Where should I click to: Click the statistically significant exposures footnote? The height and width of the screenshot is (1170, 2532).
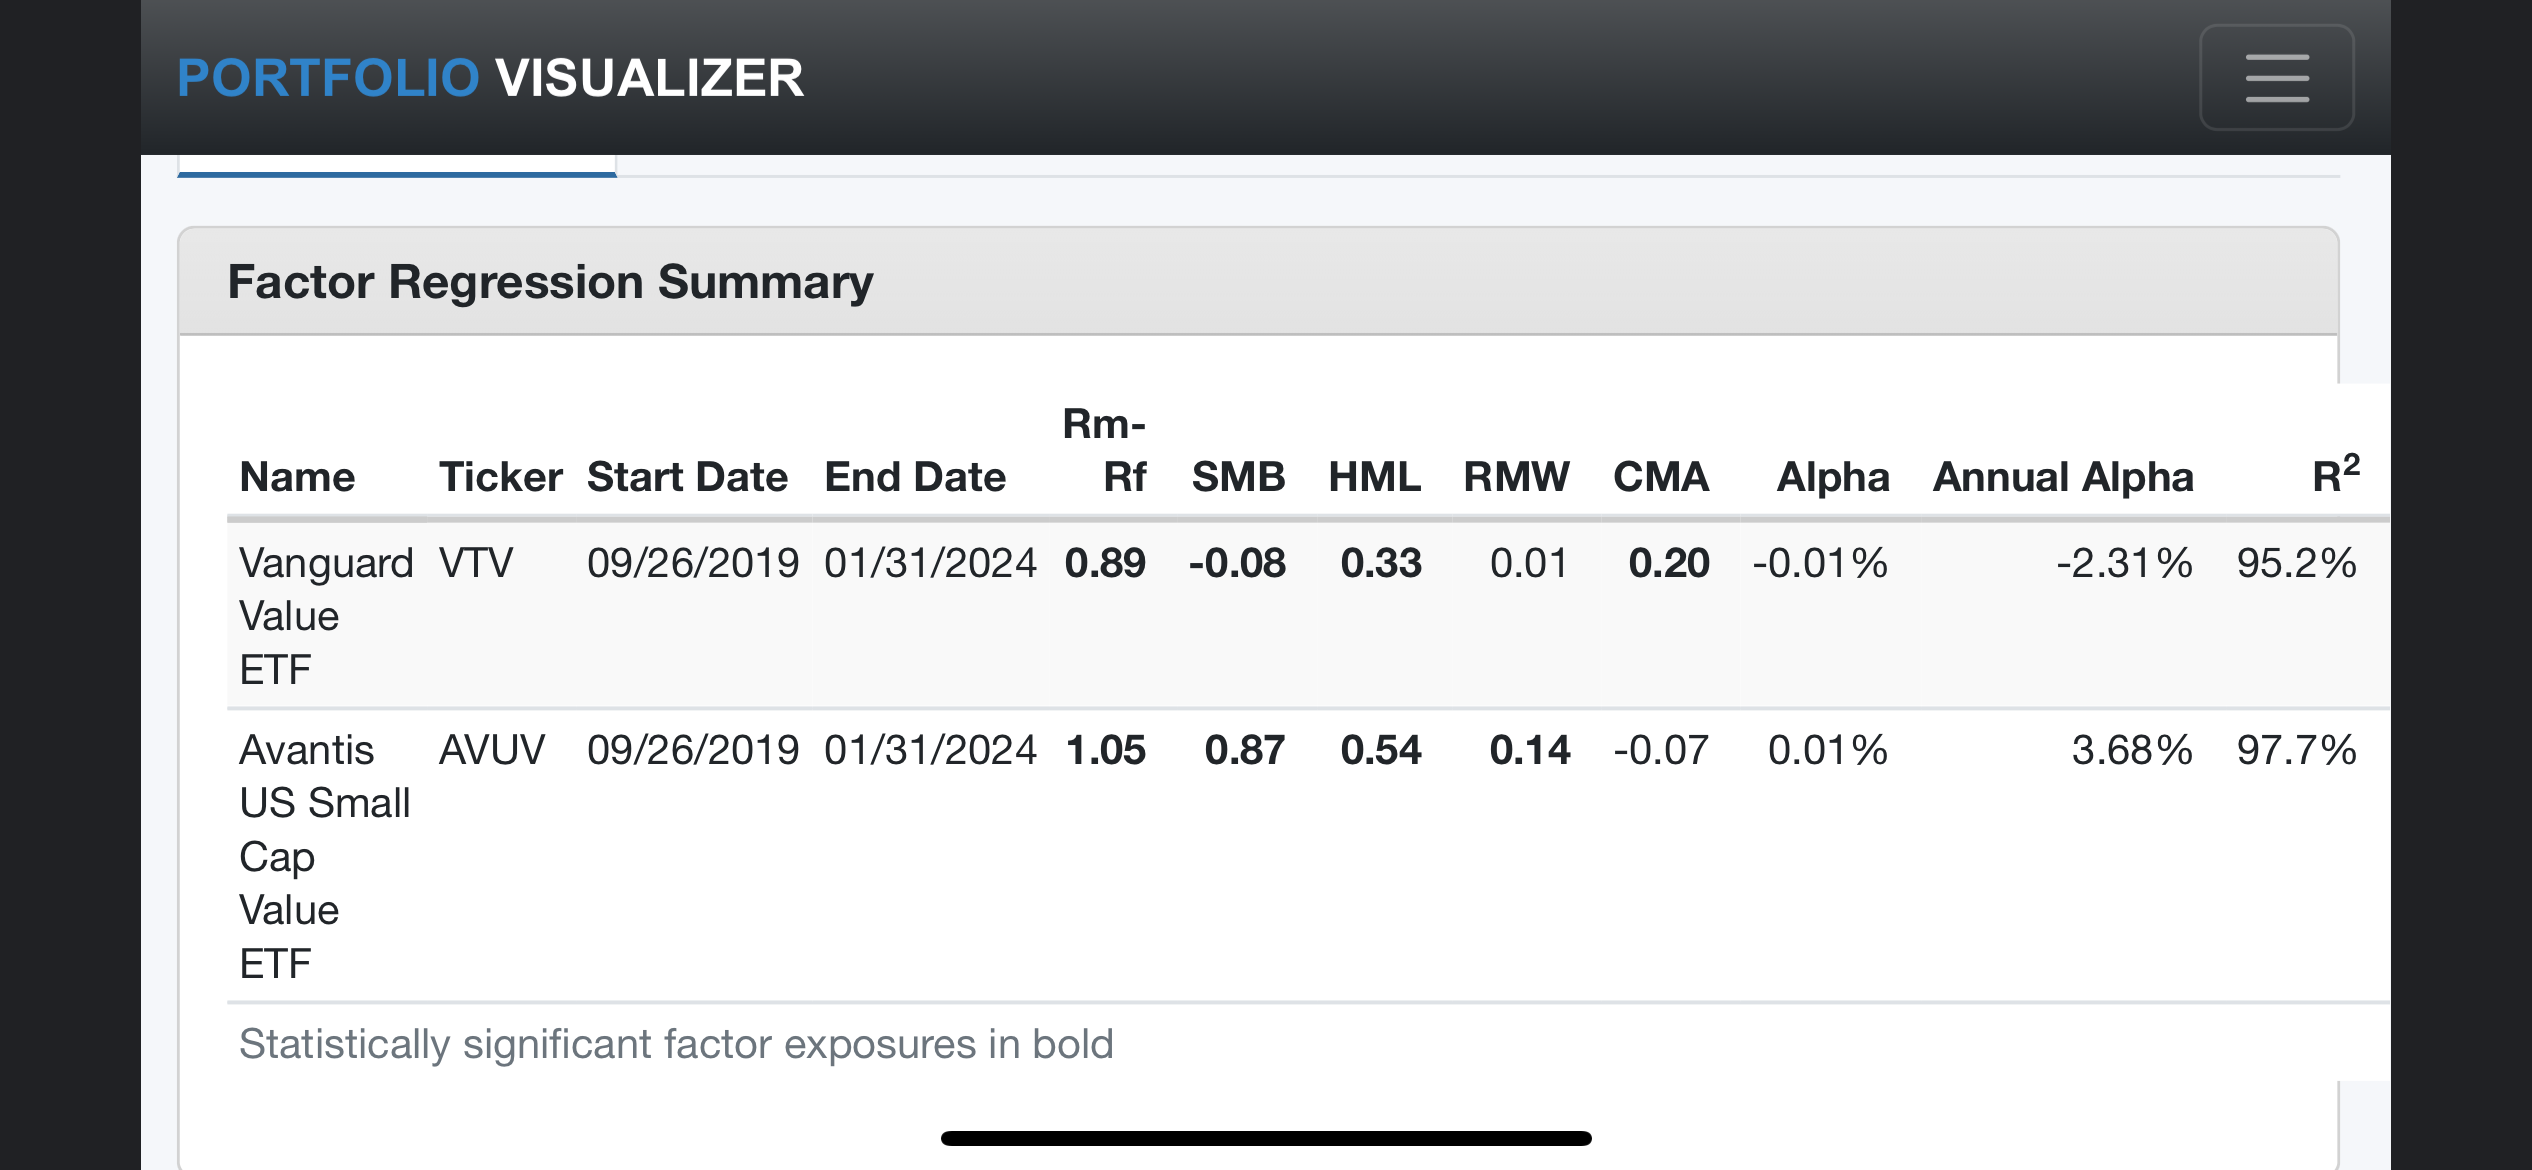676,1044
